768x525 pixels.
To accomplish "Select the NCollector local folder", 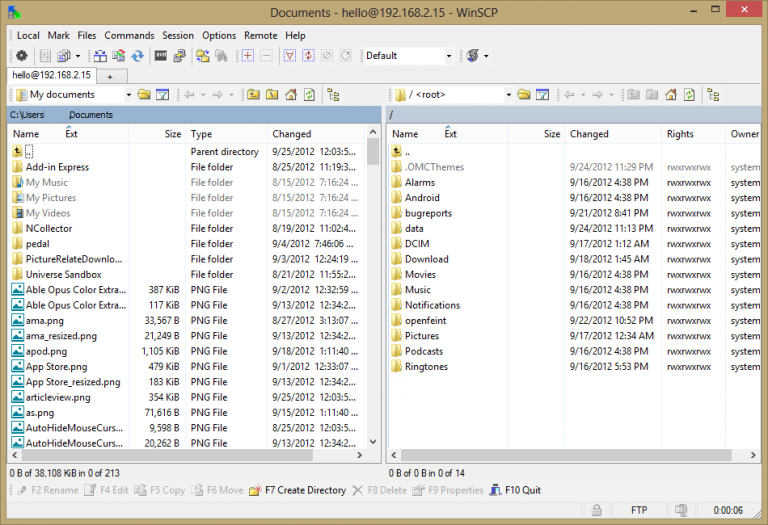I will click(x=49, y=228).
